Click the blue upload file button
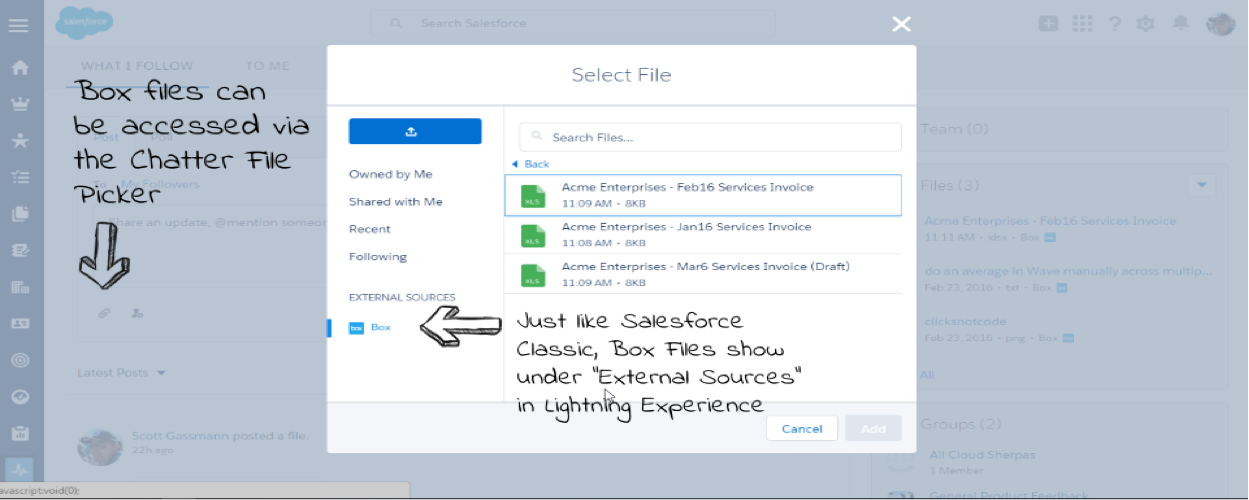This screenshot has height=500, width=1249. point(415,131)
